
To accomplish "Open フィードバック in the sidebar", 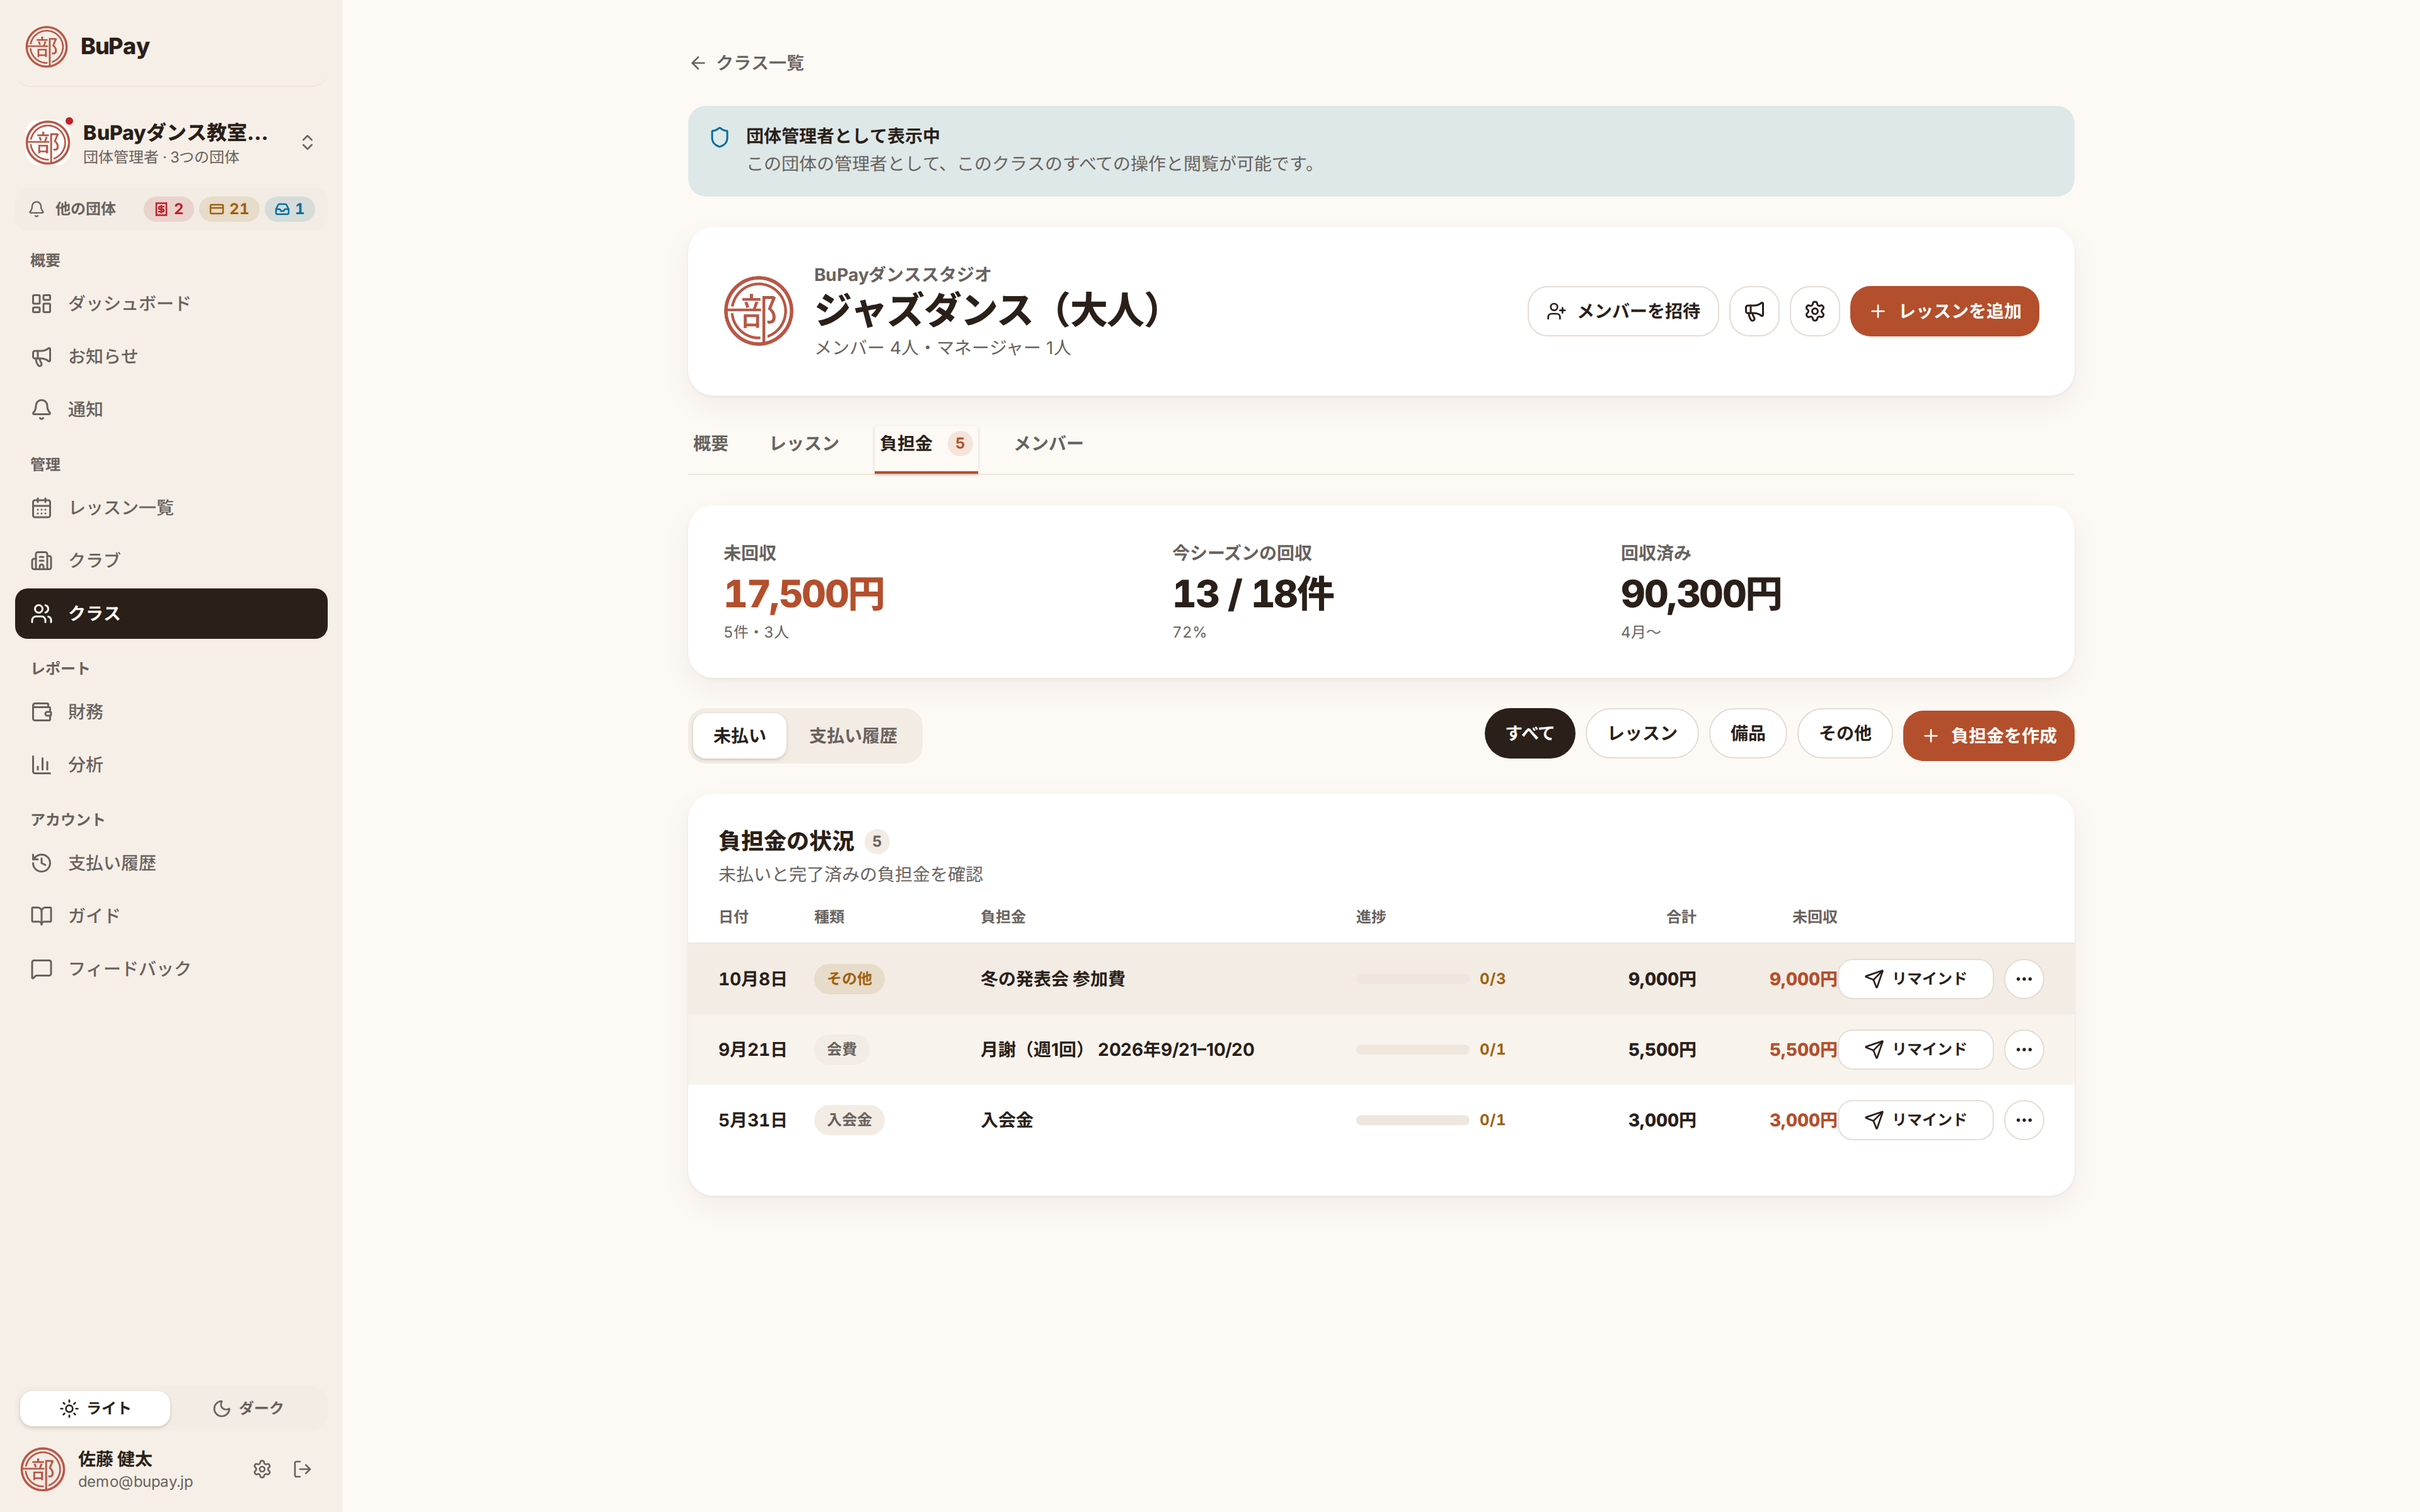I will point(171,968).
